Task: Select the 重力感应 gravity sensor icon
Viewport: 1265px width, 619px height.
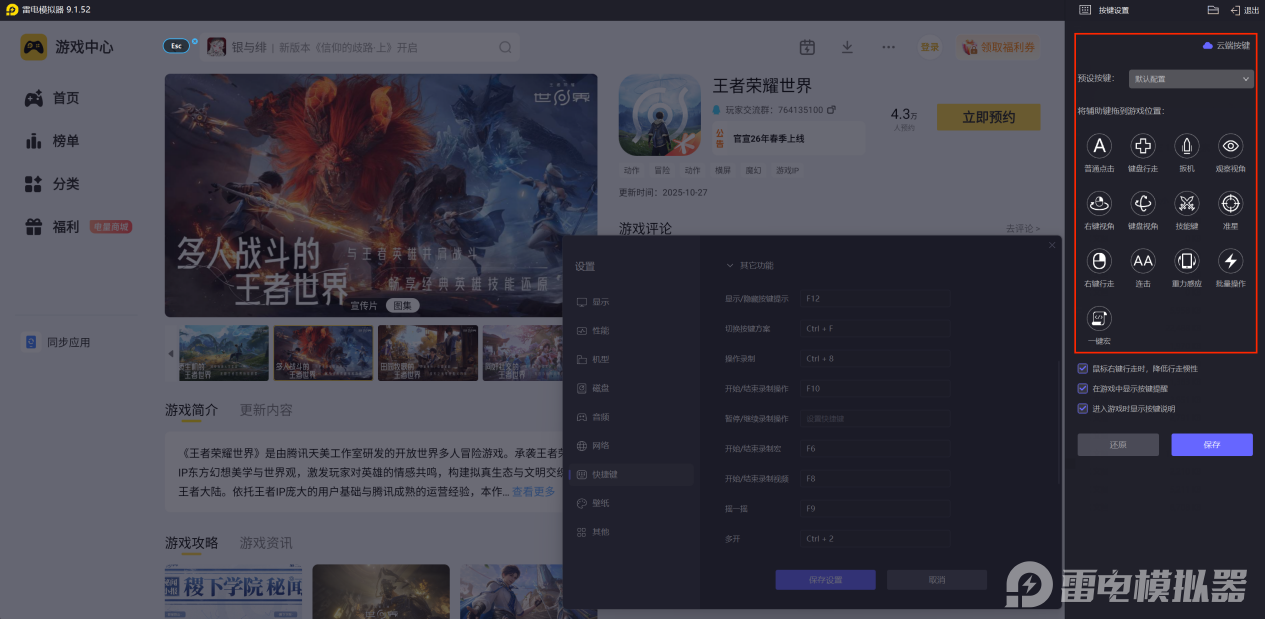Action: tap(1186, 262)
